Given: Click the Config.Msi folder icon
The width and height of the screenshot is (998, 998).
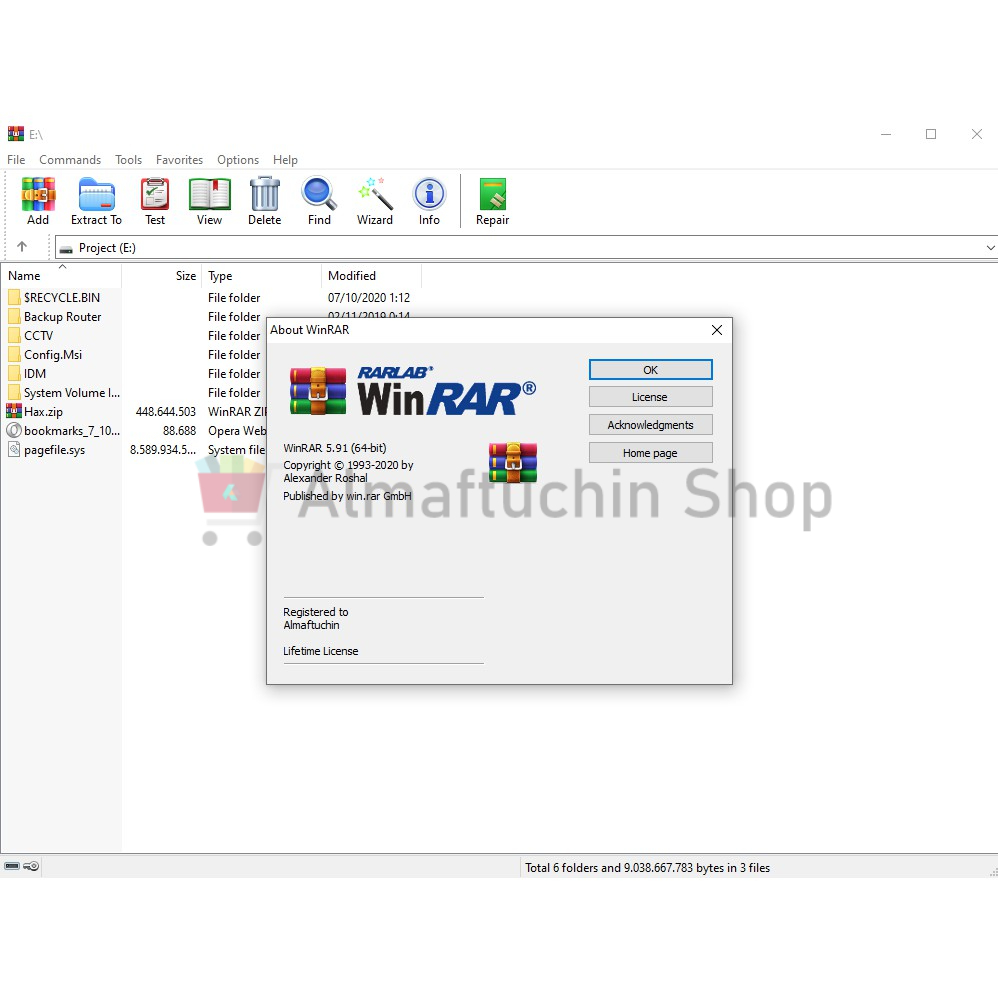Looking at the screenshot, I should point(14,355).
